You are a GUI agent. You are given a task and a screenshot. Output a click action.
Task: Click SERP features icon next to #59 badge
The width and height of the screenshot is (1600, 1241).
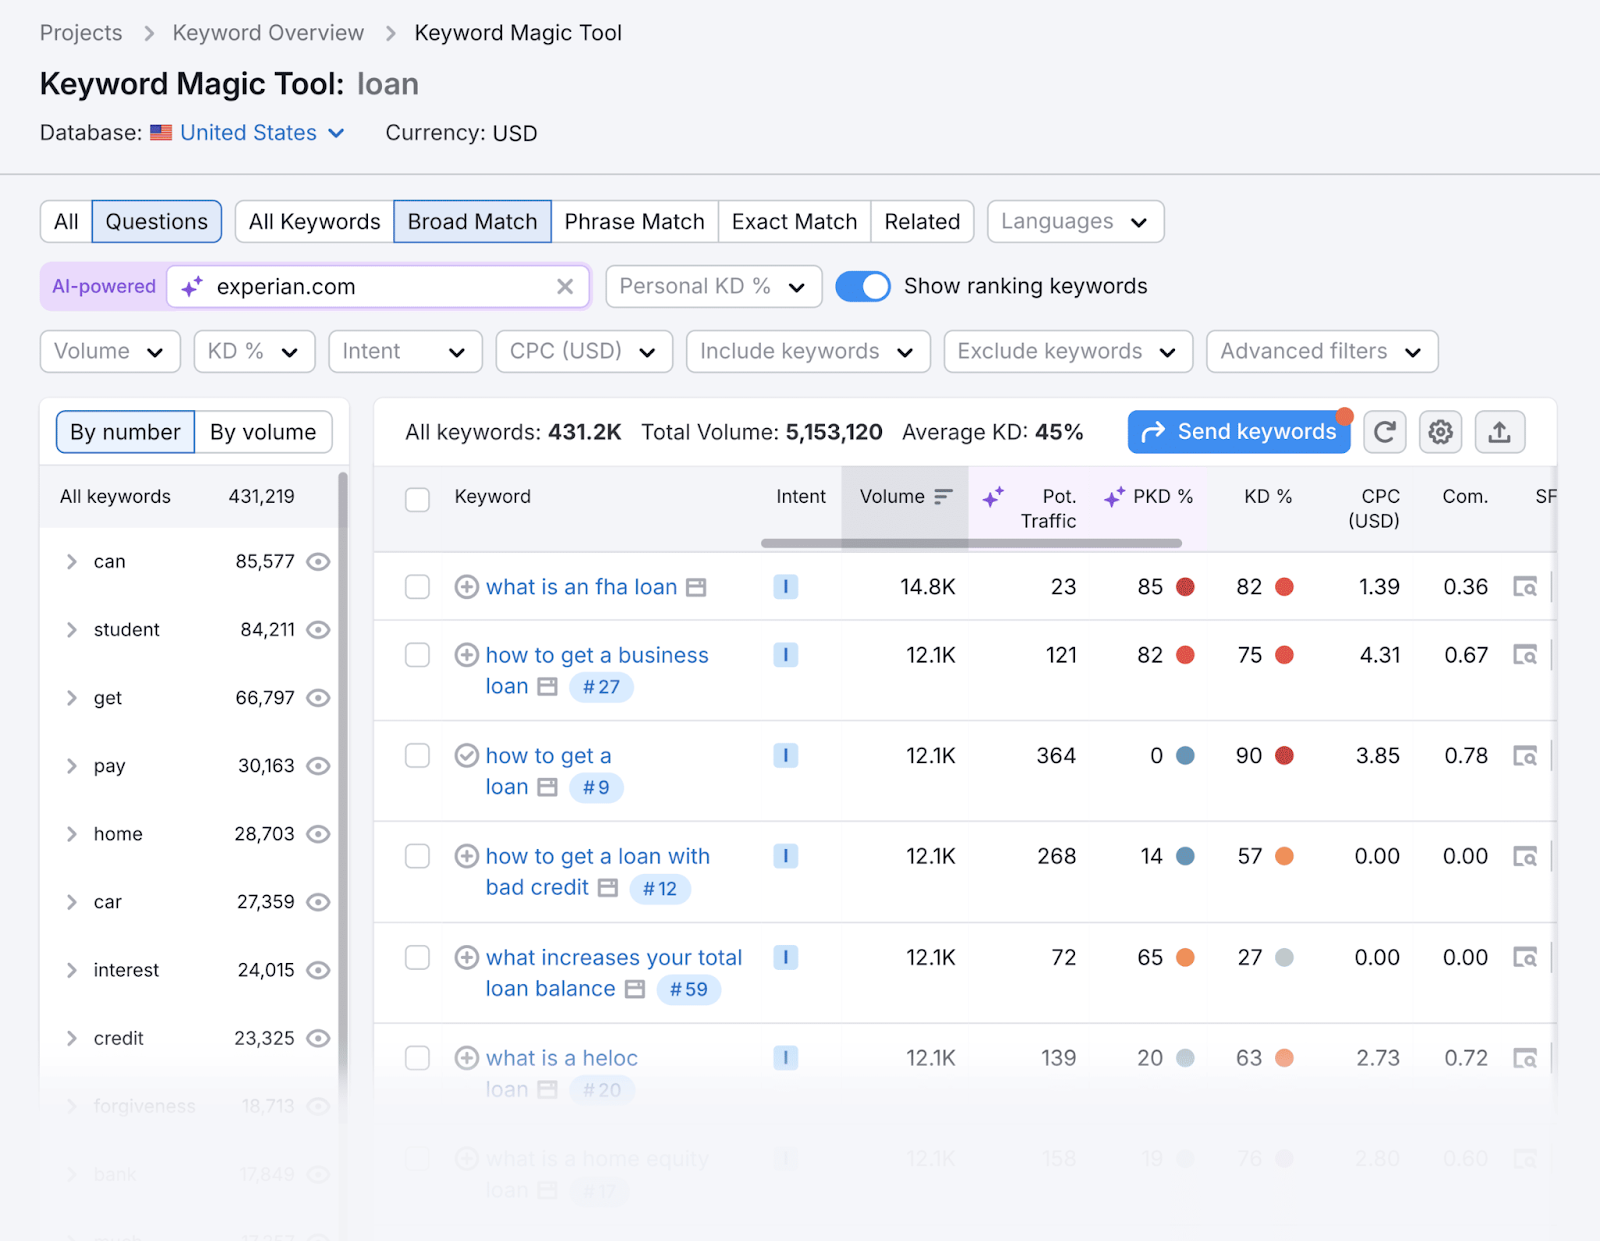click(635, 989)
